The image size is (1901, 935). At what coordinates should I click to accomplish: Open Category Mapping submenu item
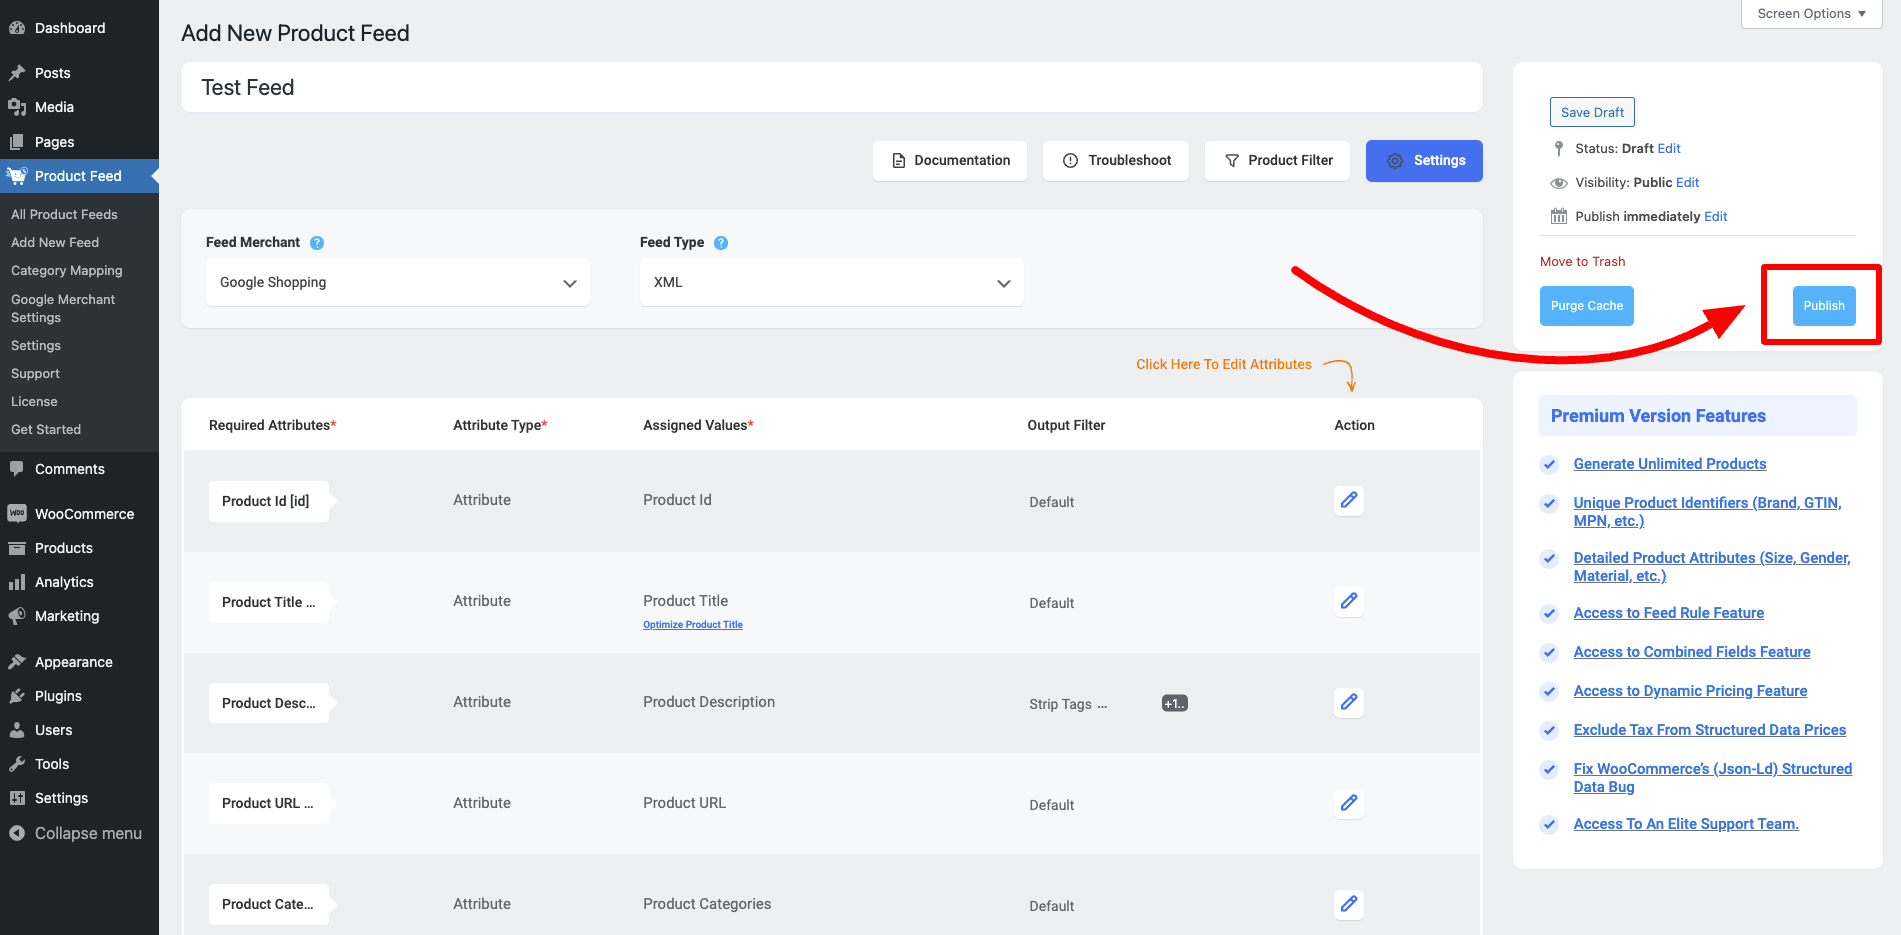click(x=67, y=270)
